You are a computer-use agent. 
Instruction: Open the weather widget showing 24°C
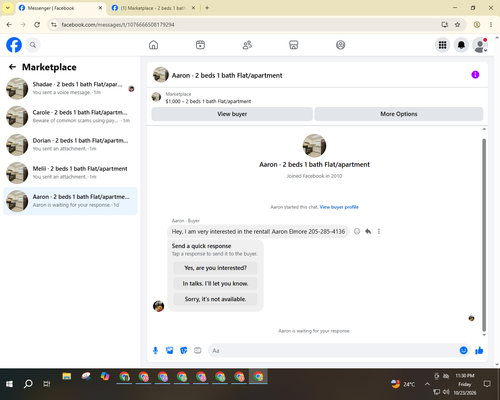pyautogui.click(x=403, y=384)
